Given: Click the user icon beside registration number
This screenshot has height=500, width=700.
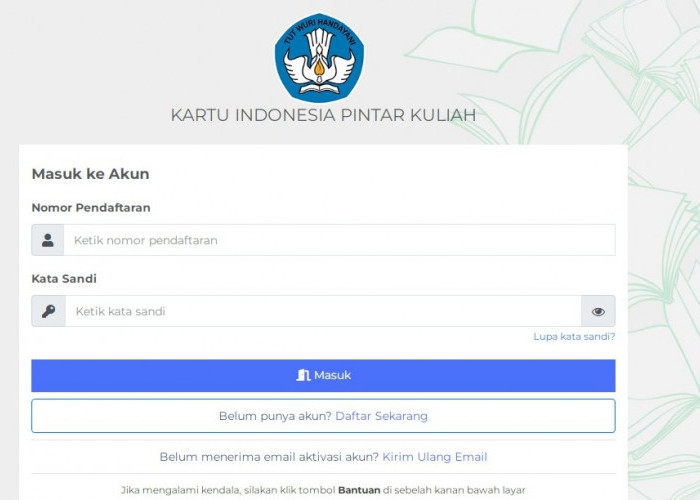Looking at the screenshot, I should pyautogui.click(x=48, y=240).
